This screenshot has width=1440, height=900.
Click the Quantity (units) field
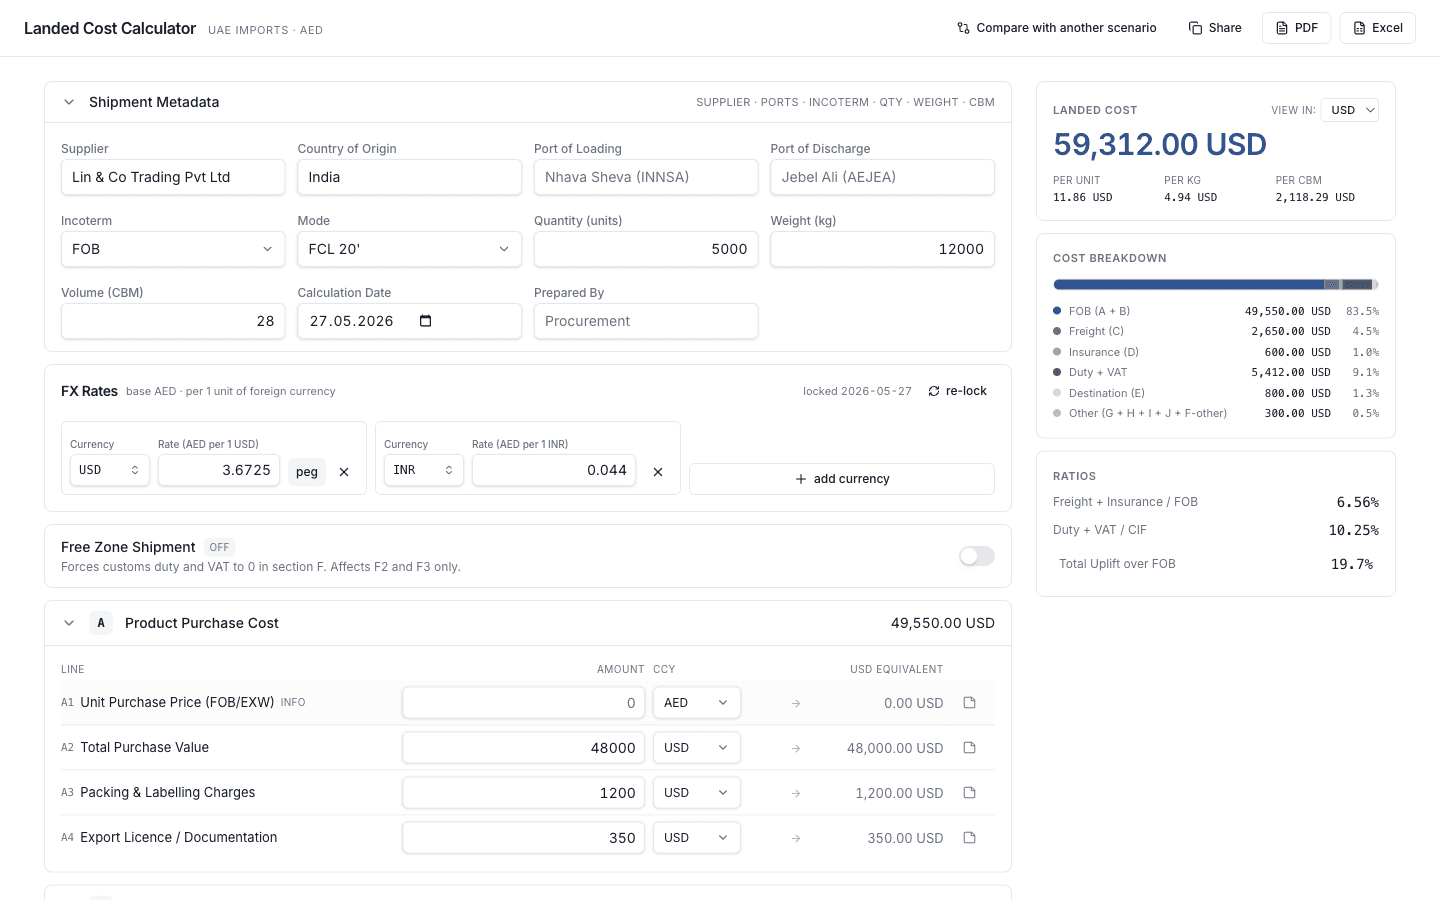click(x=646, y=249)
